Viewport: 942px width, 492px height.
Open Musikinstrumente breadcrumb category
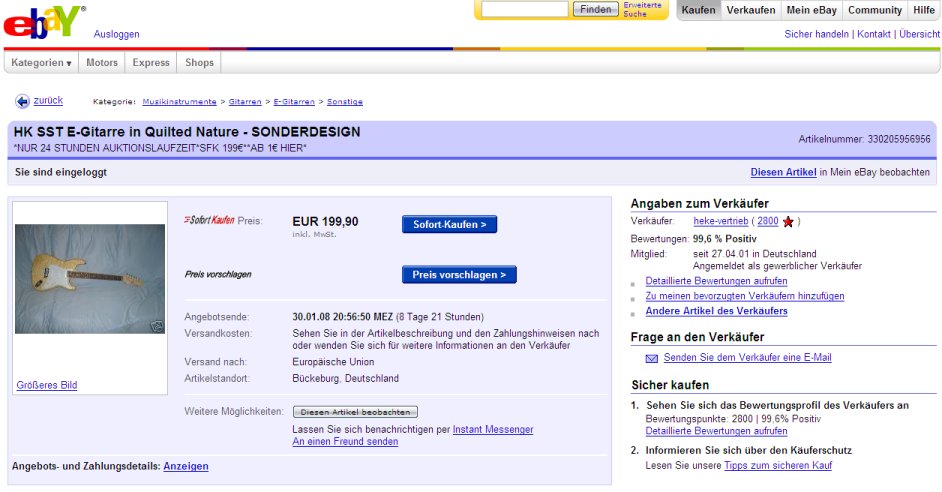pos(179,102)
